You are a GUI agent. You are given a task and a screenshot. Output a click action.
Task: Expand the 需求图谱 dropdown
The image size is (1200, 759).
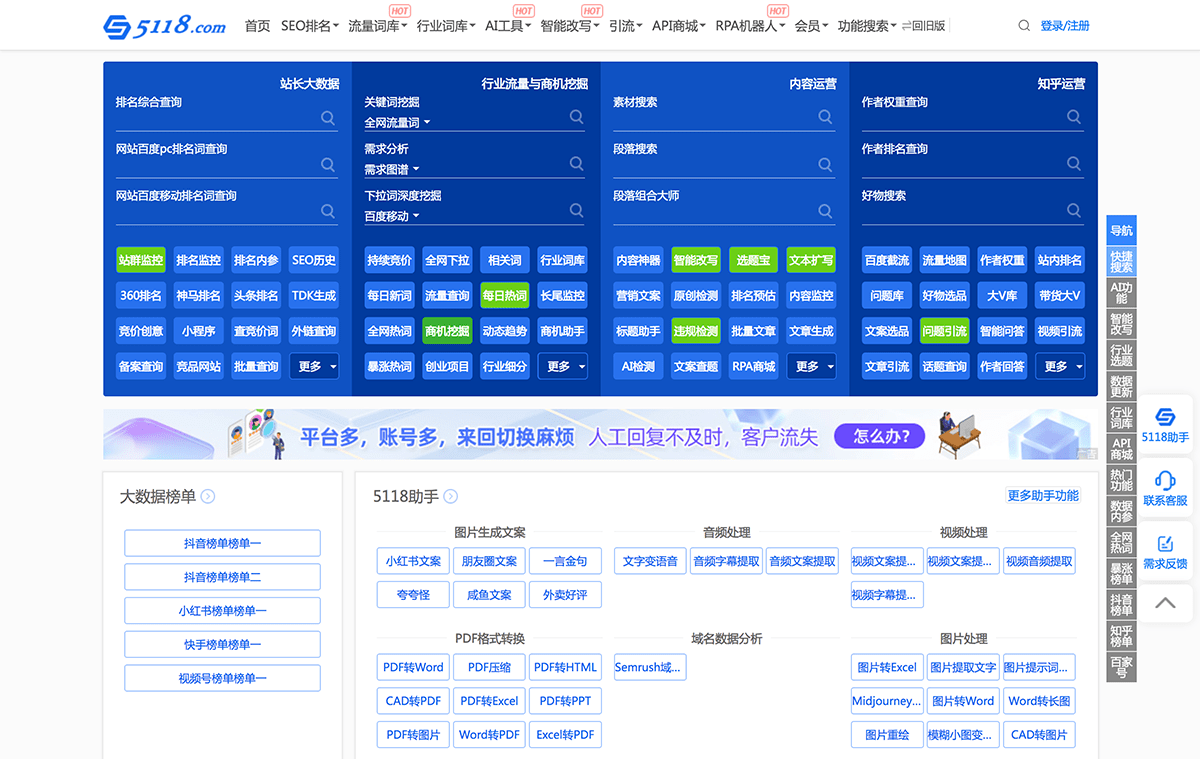pyautogui.click(x=392, y=170)
